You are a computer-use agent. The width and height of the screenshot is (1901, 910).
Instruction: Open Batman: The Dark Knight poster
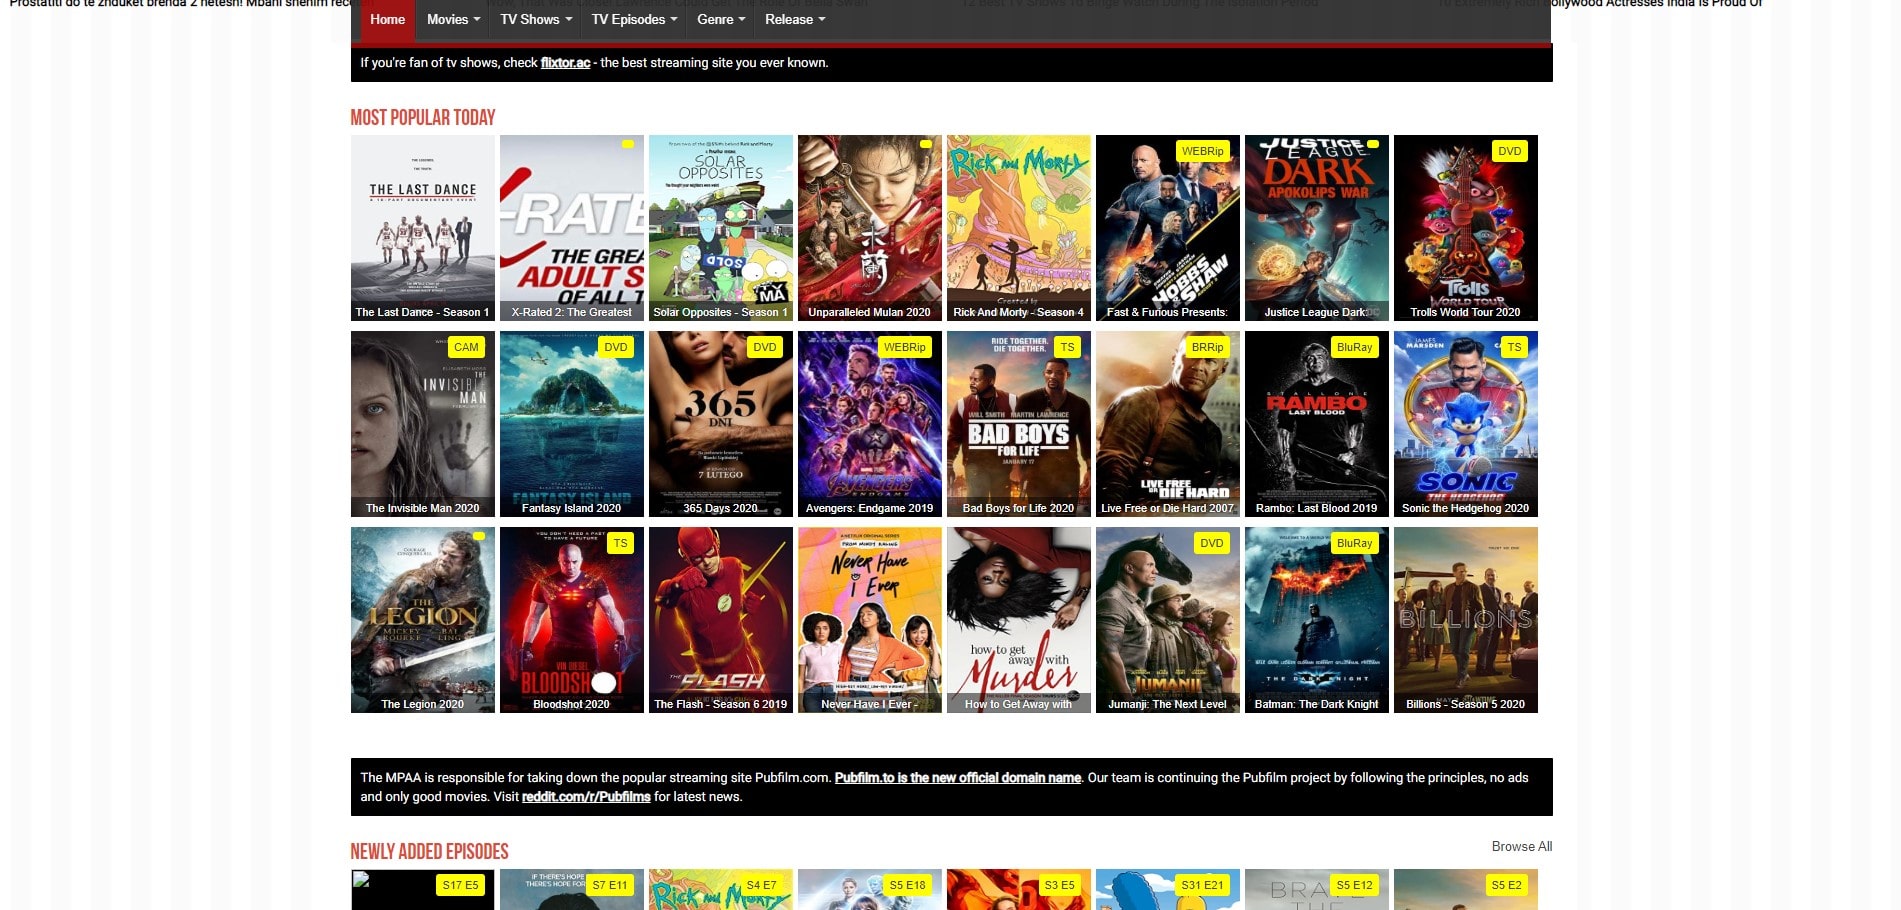coord(1317,620)
